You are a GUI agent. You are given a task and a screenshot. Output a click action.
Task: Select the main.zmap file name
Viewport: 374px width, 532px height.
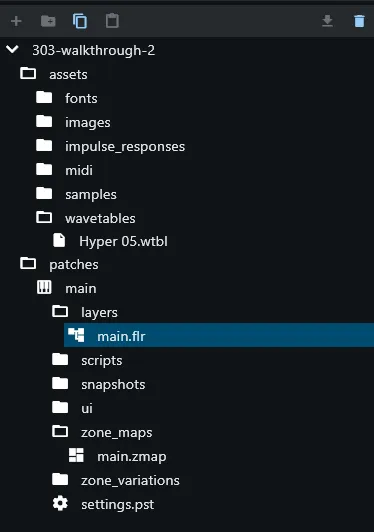(x=132, y=457)
